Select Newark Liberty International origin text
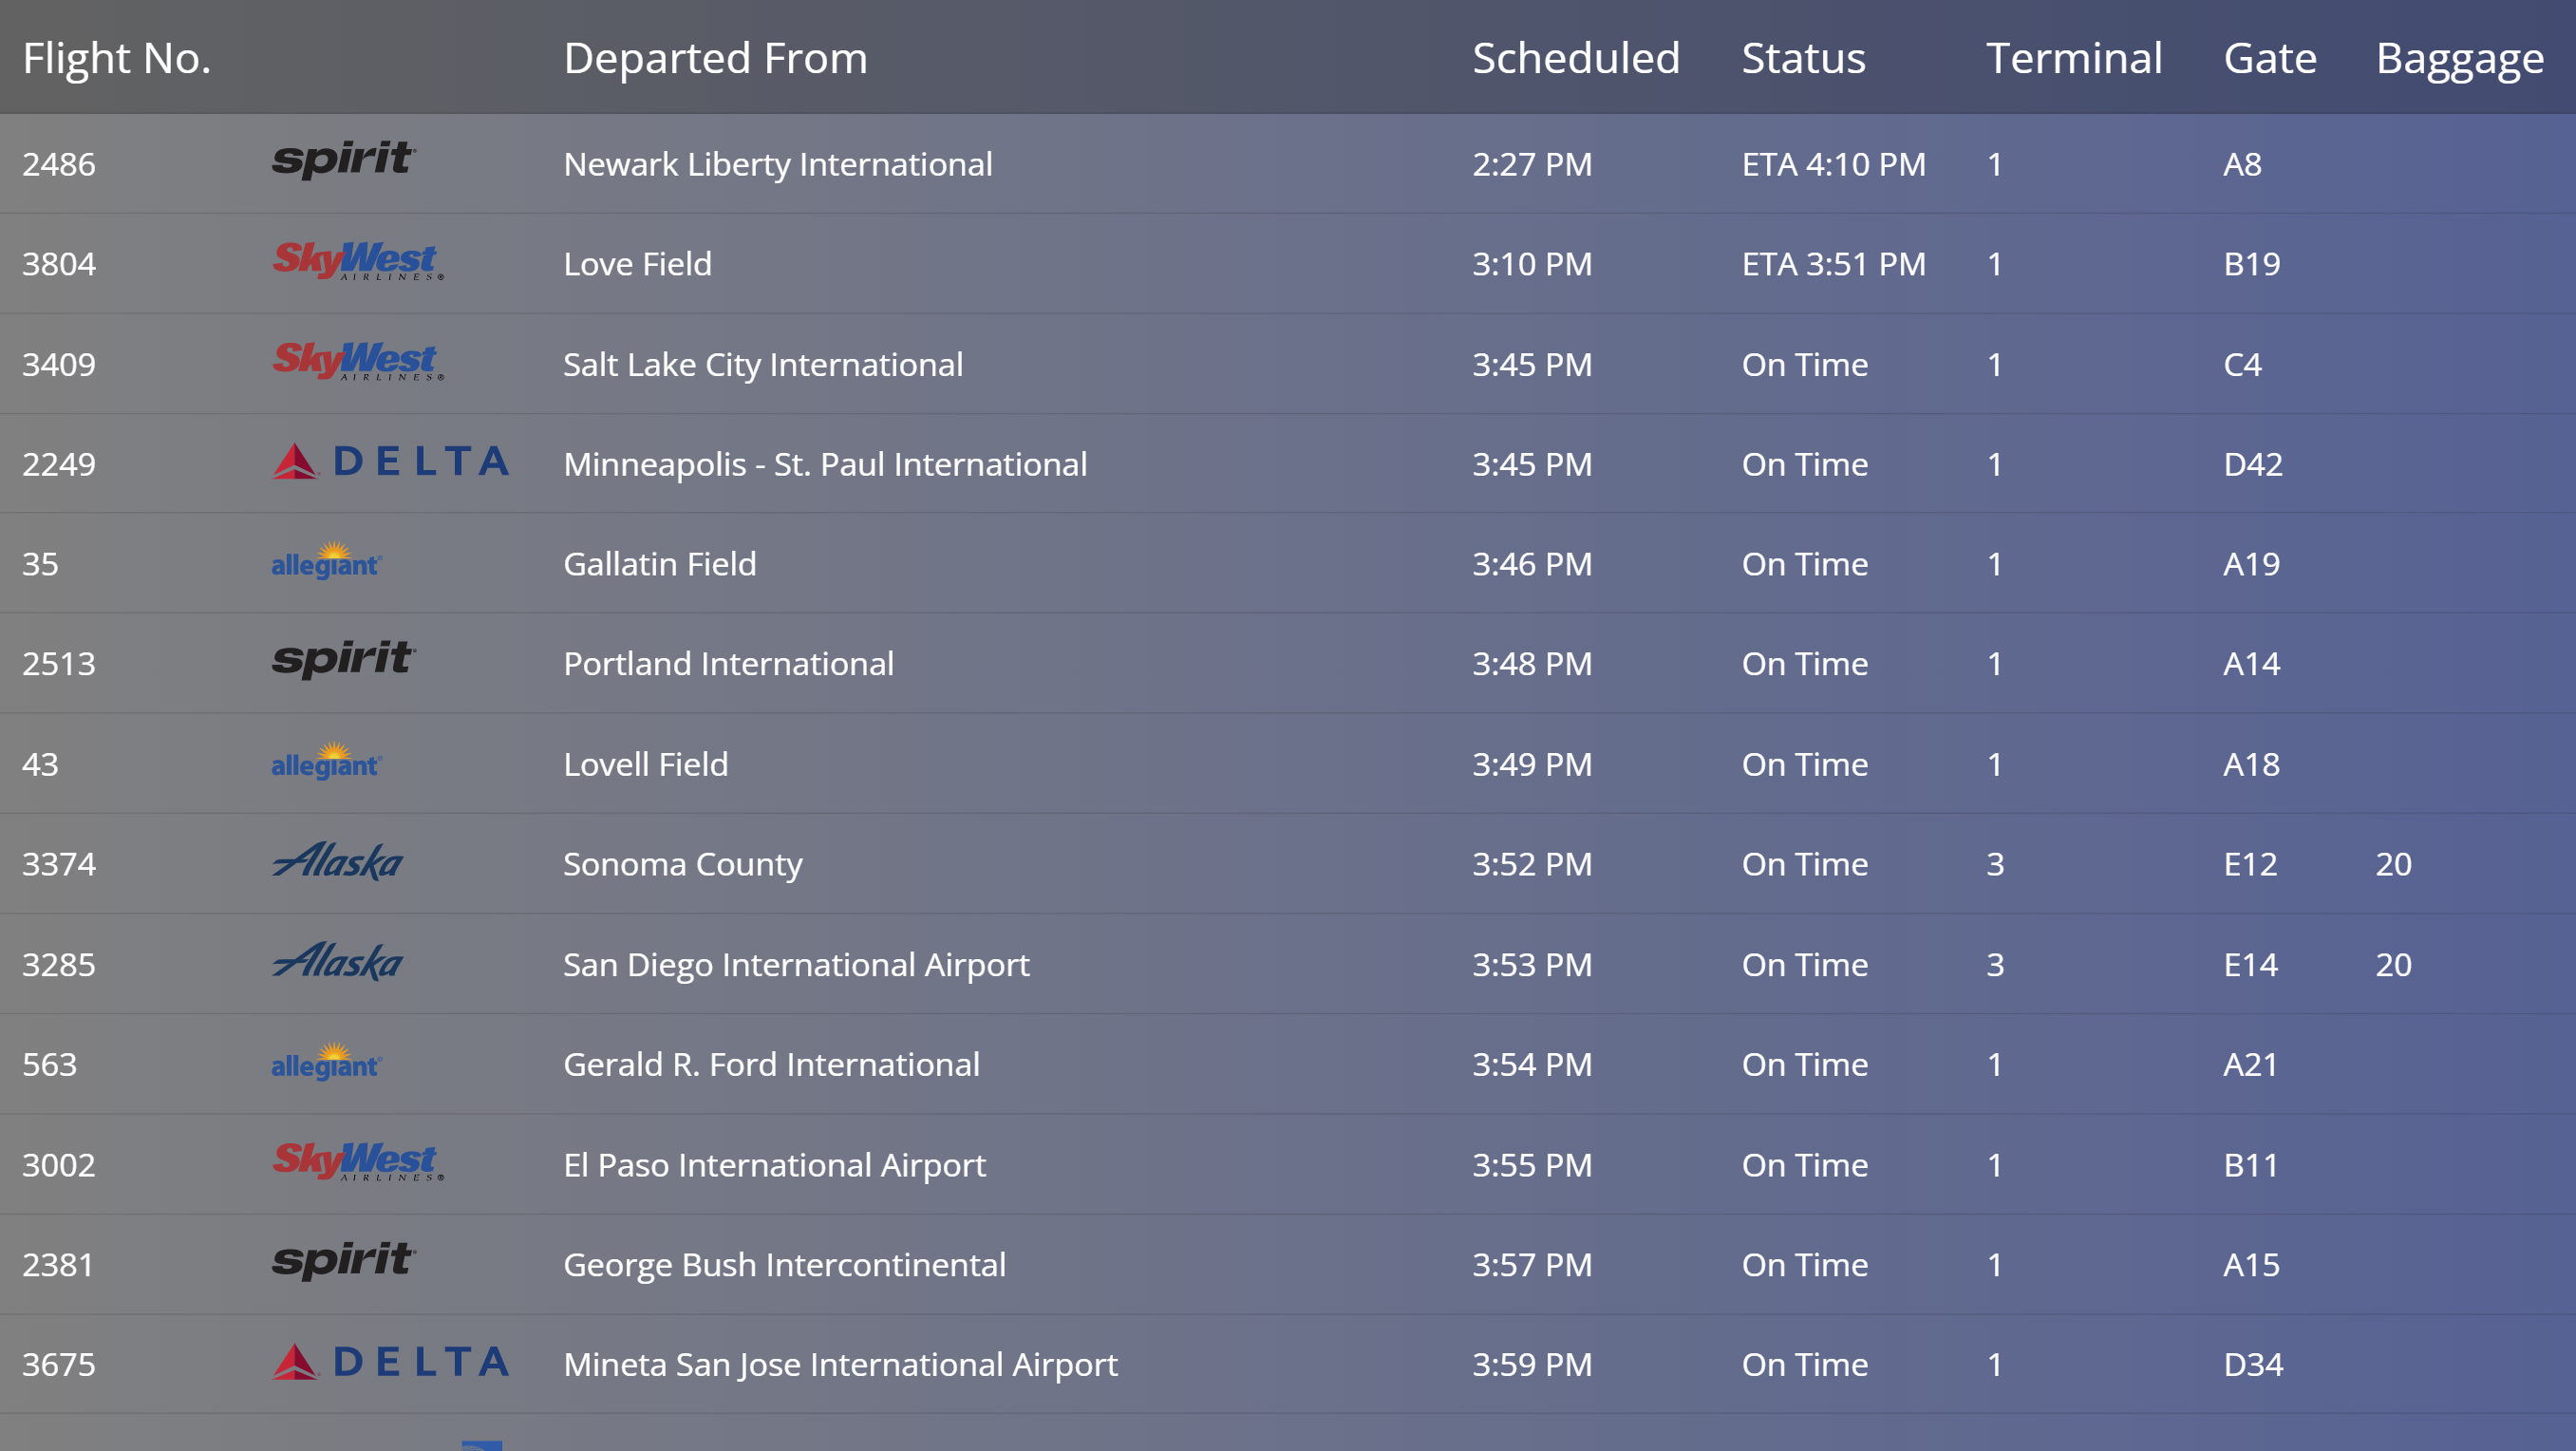2576x1451 pixels. click(x=778, y=164)
